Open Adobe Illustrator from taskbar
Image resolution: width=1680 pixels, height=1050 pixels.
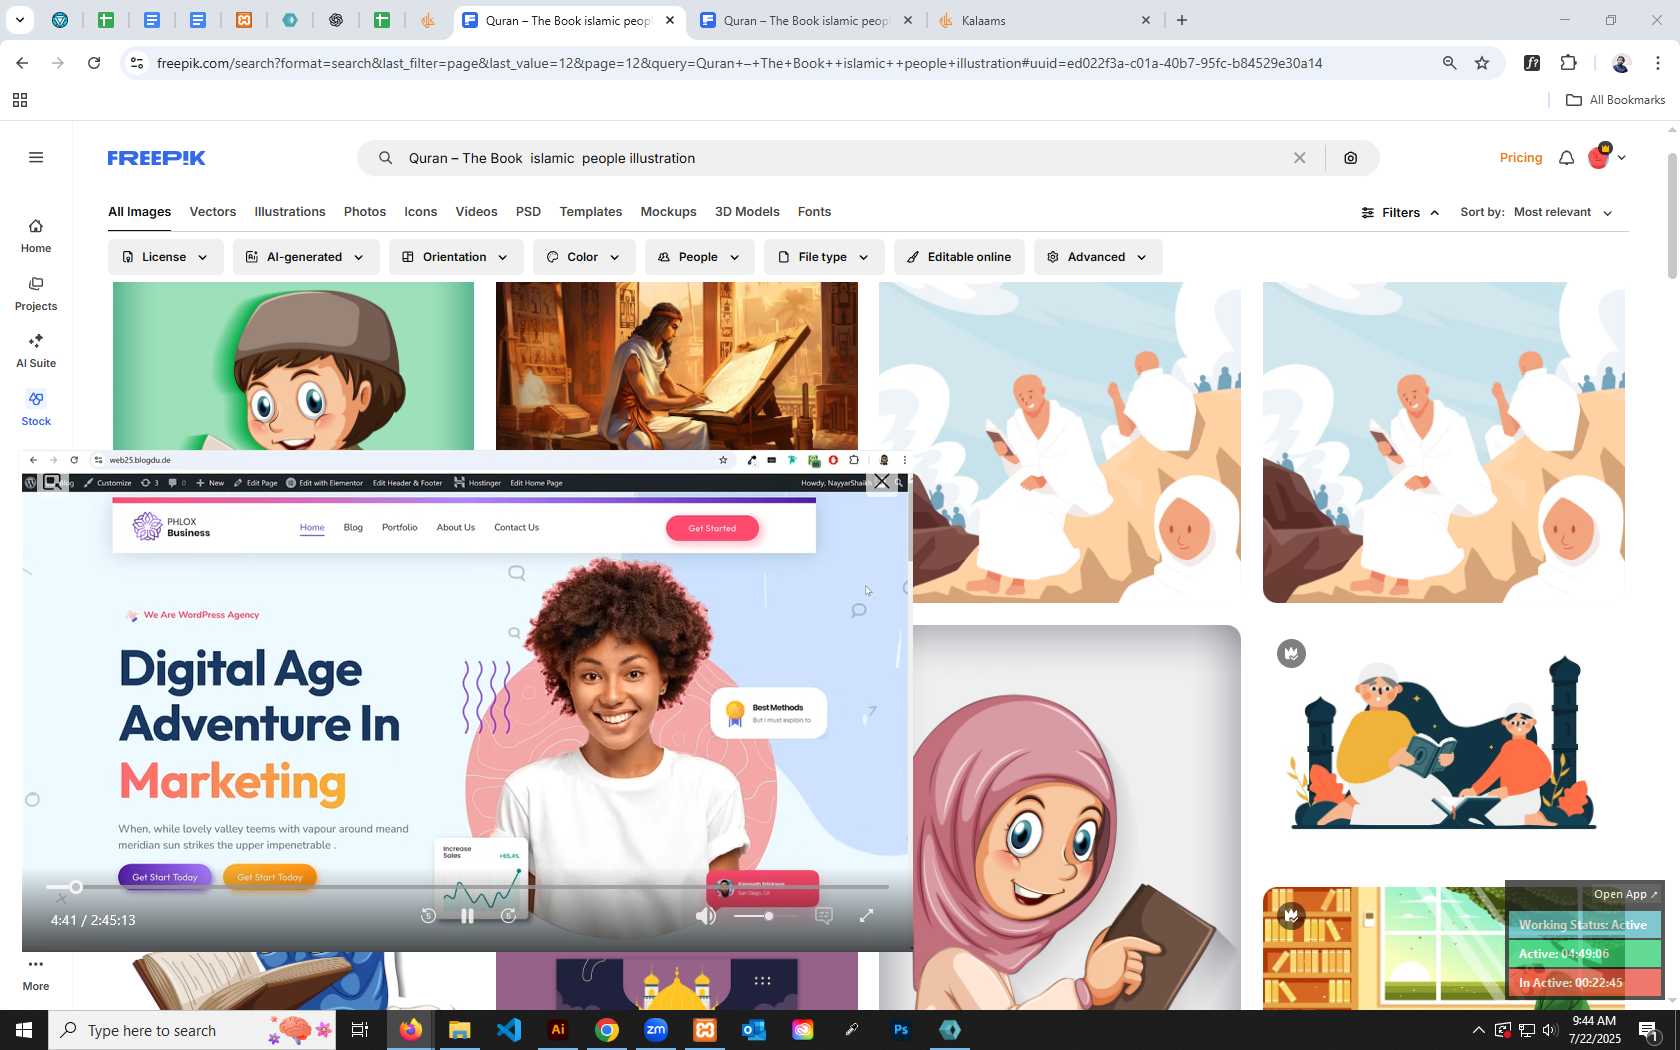pyautogui.click(x=558, y=1030)
